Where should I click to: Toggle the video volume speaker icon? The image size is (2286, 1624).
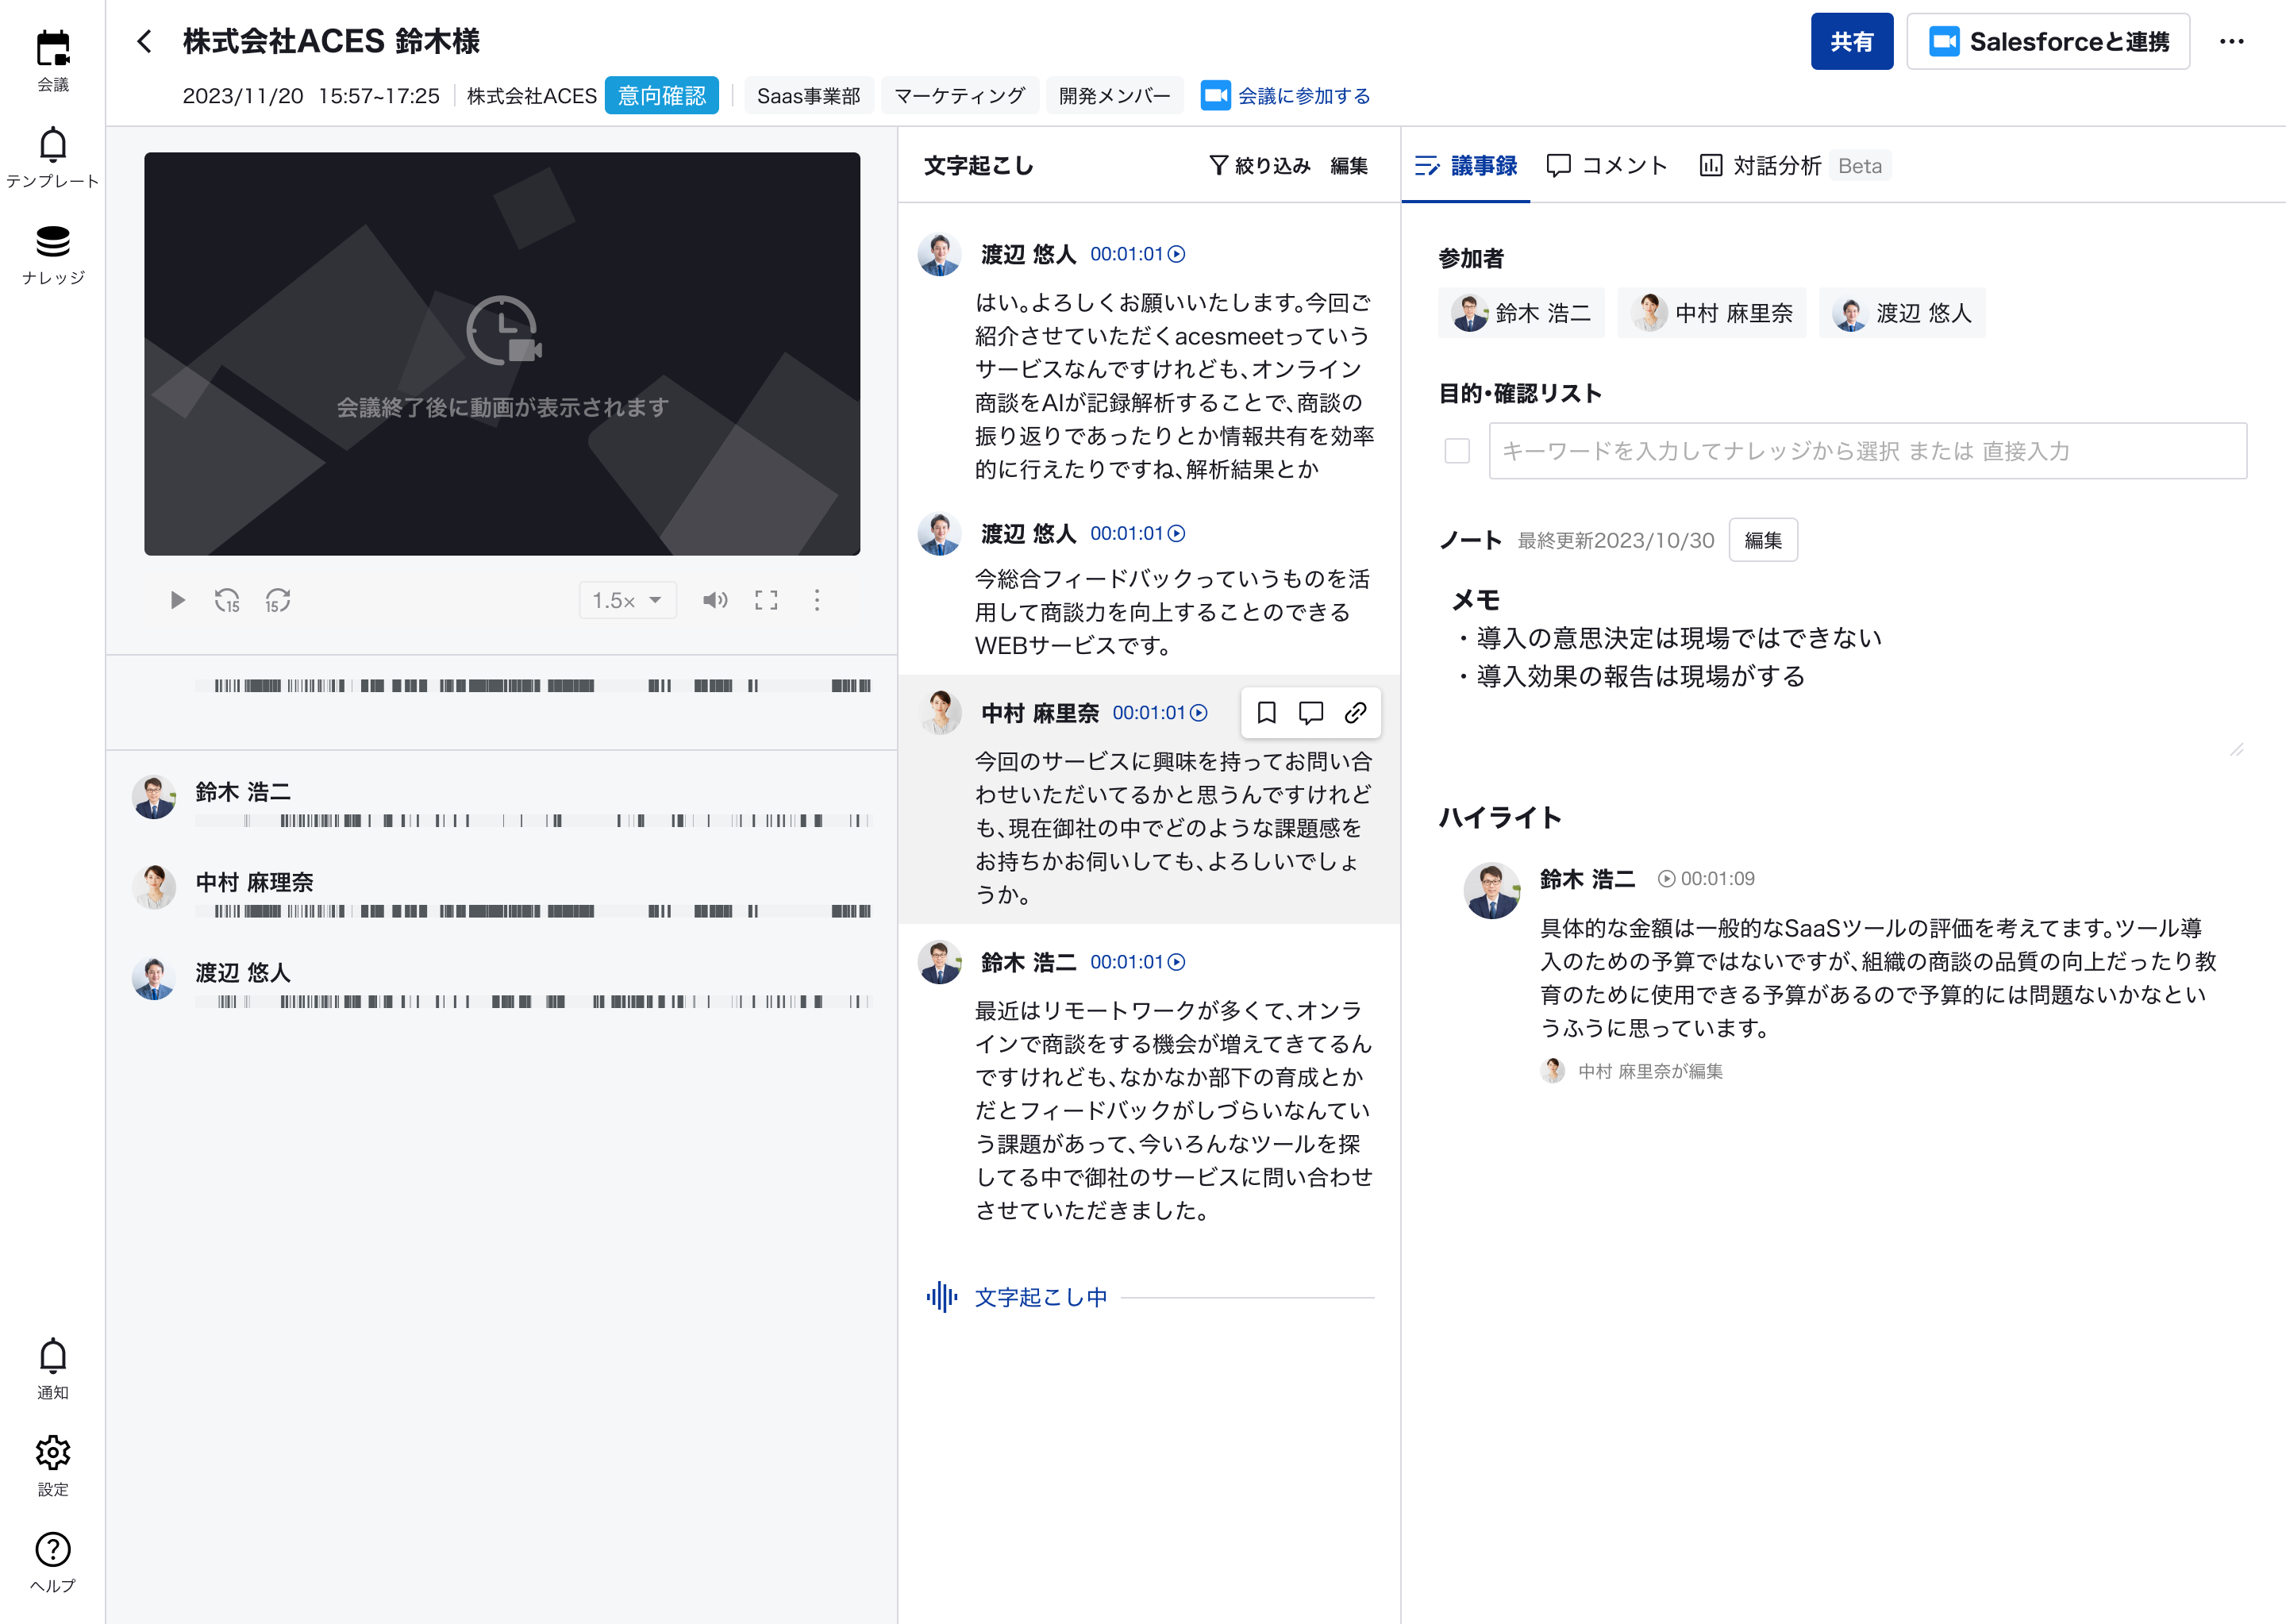pyautogui.click(x=714, y=600)
